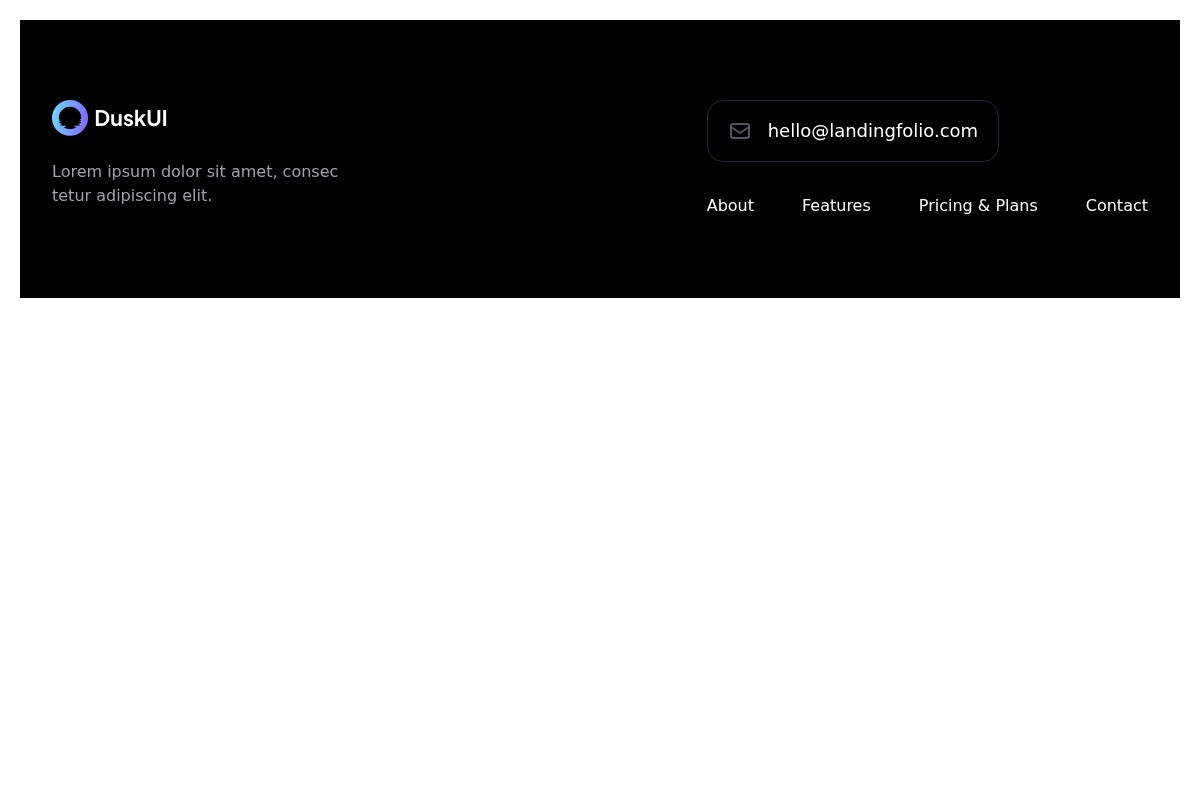This screenshot has height=800, width=1200.
Task: Open the hello@landingfolio.com email link
Action: (x=872, y=131)
